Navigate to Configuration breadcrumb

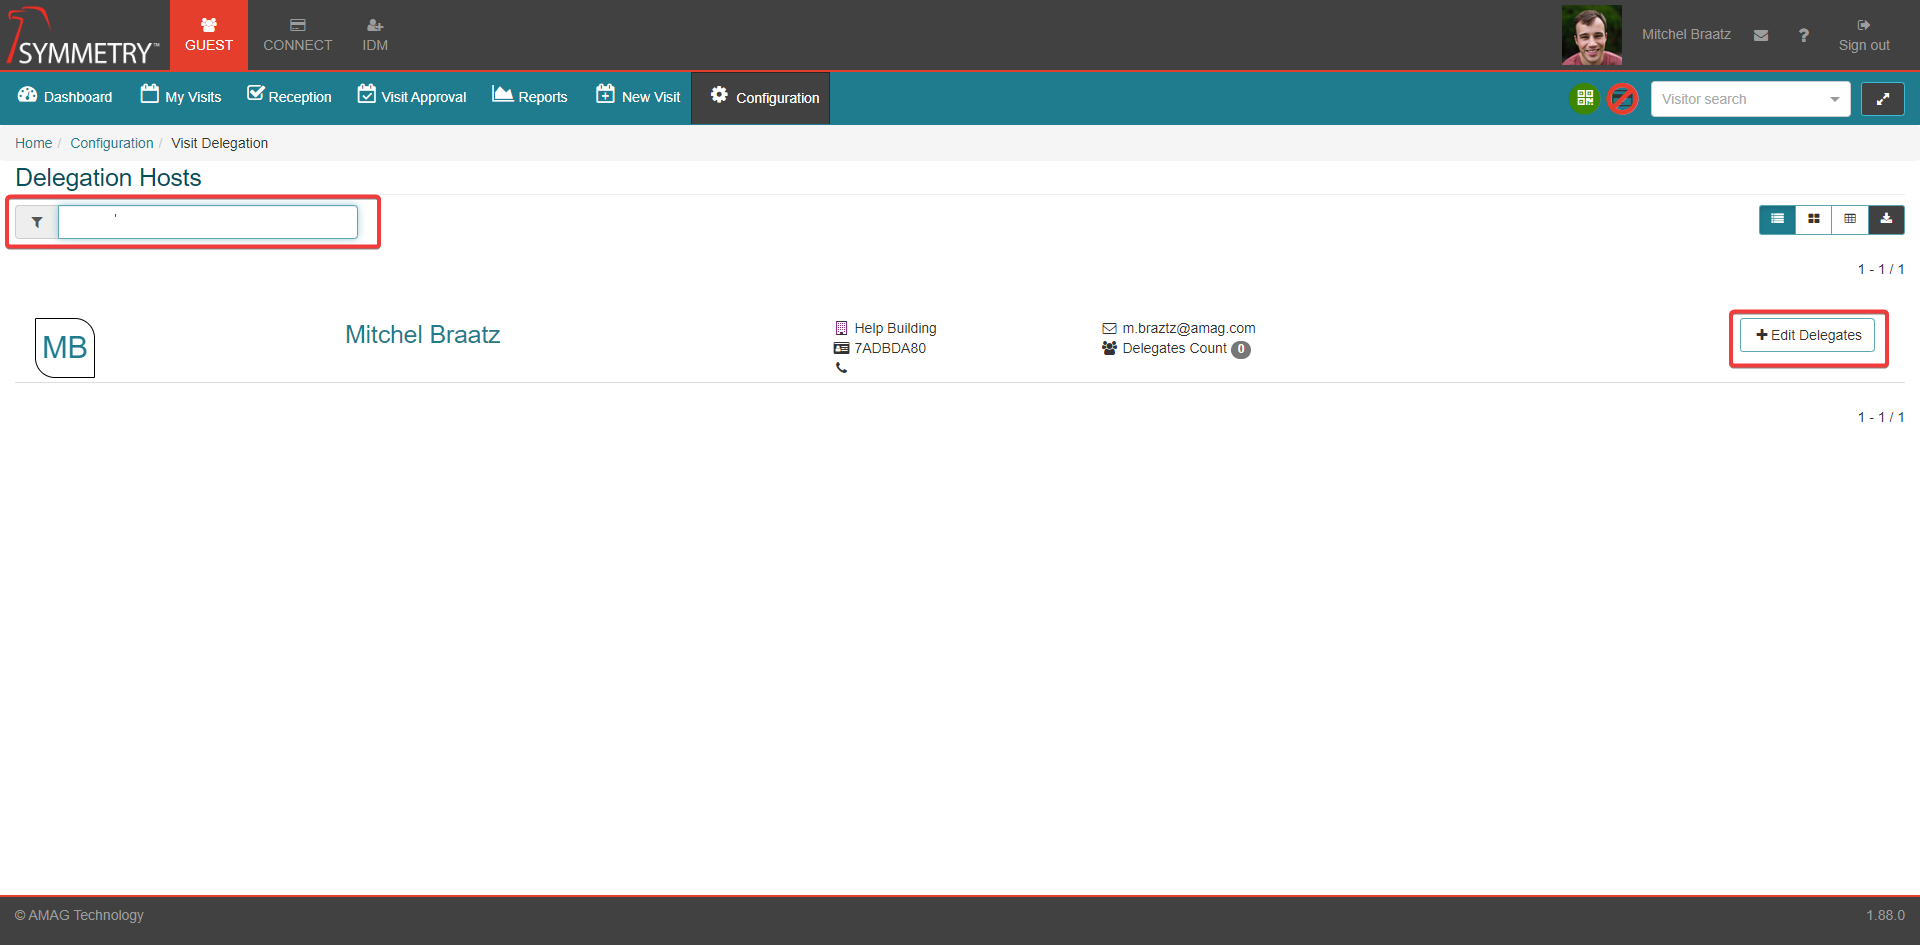coord(112,143)
